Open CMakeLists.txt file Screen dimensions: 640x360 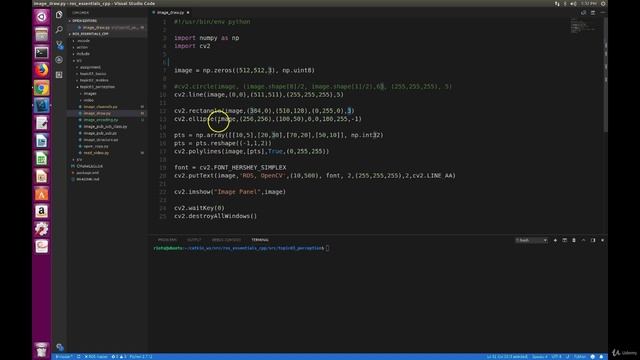coord(89,166)
